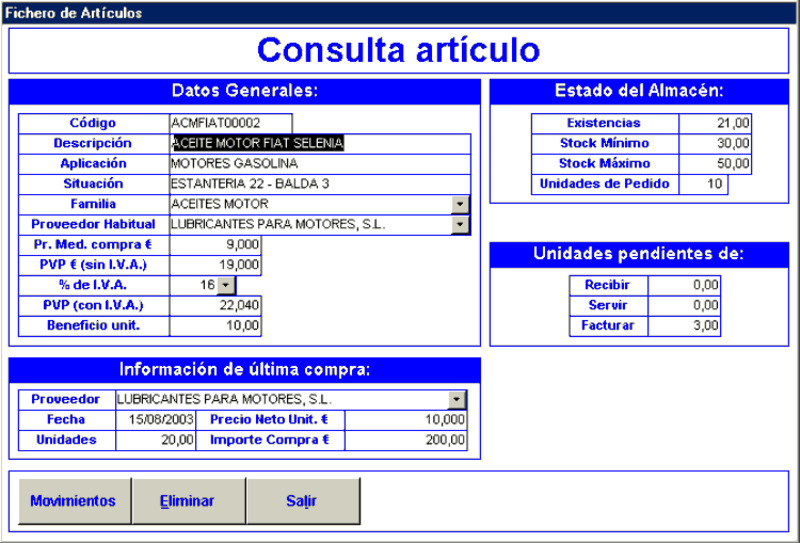800x543 pixels.
Task: Expand the Proveedor Habitual dropdown
Action: click(x=460, y=224)
